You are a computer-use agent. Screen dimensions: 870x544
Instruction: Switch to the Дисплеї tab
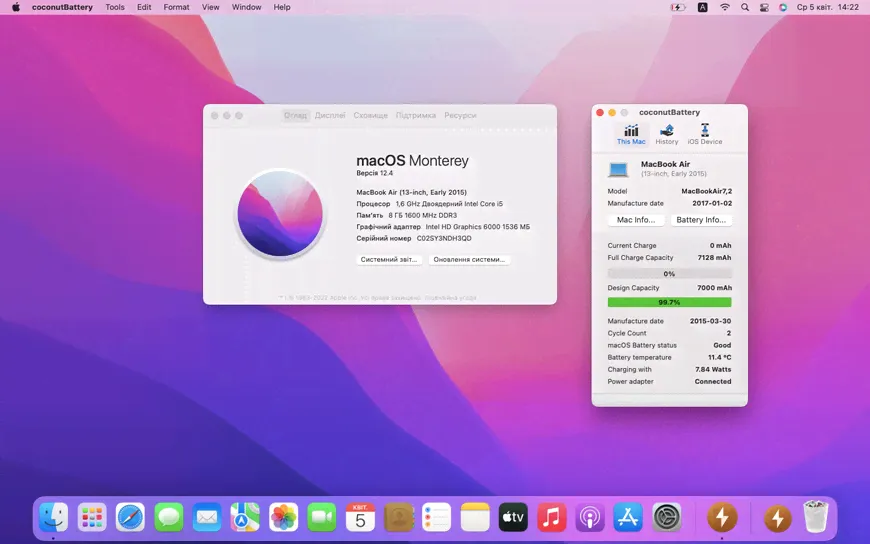point(330,115)
